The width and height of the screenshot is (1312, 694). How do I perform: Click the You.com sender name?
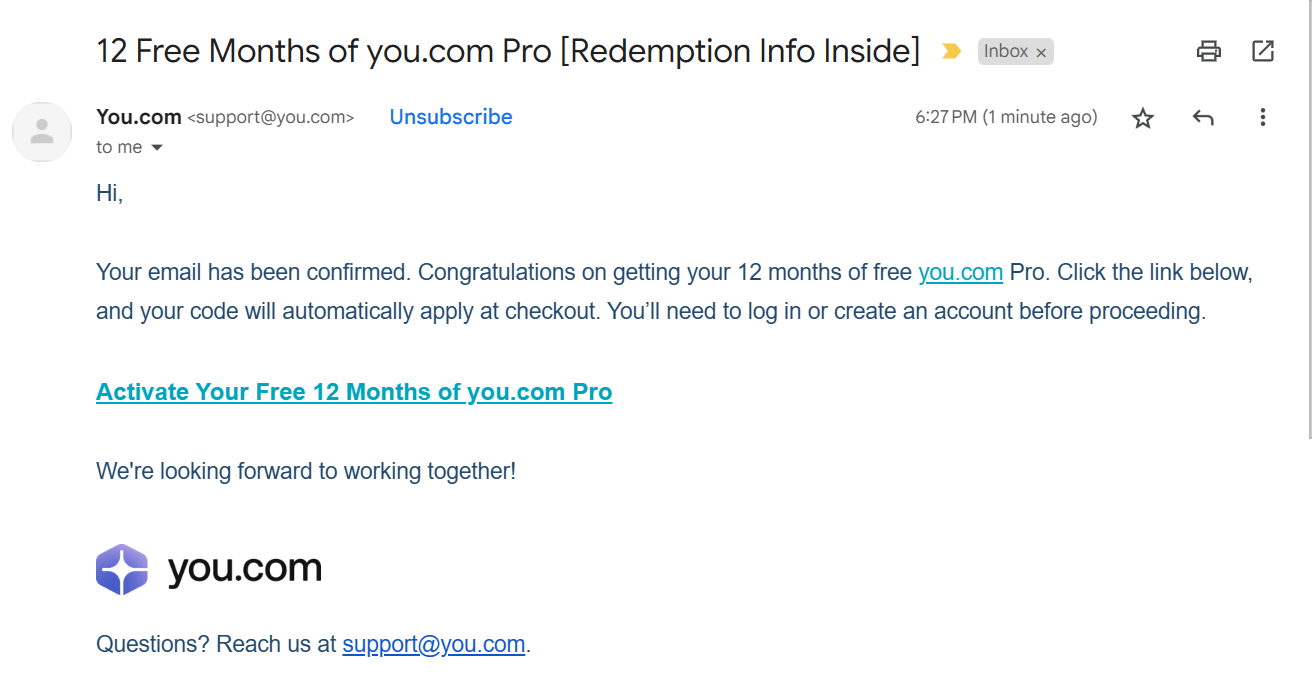(138, 117)
